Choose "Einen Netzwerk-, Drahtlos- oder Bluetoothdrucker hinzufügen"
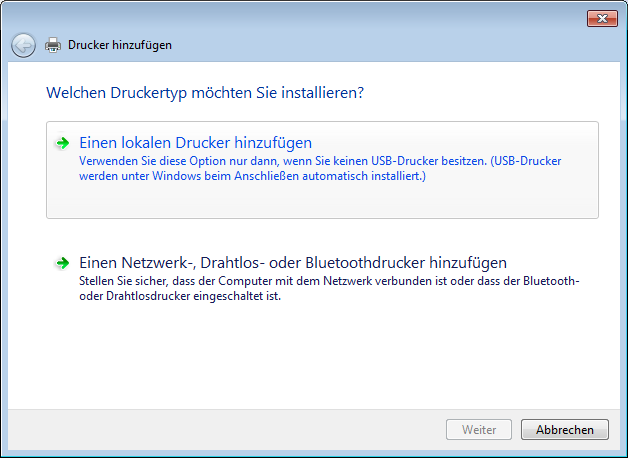Viewport: 628px width, 458px height. 293,263
